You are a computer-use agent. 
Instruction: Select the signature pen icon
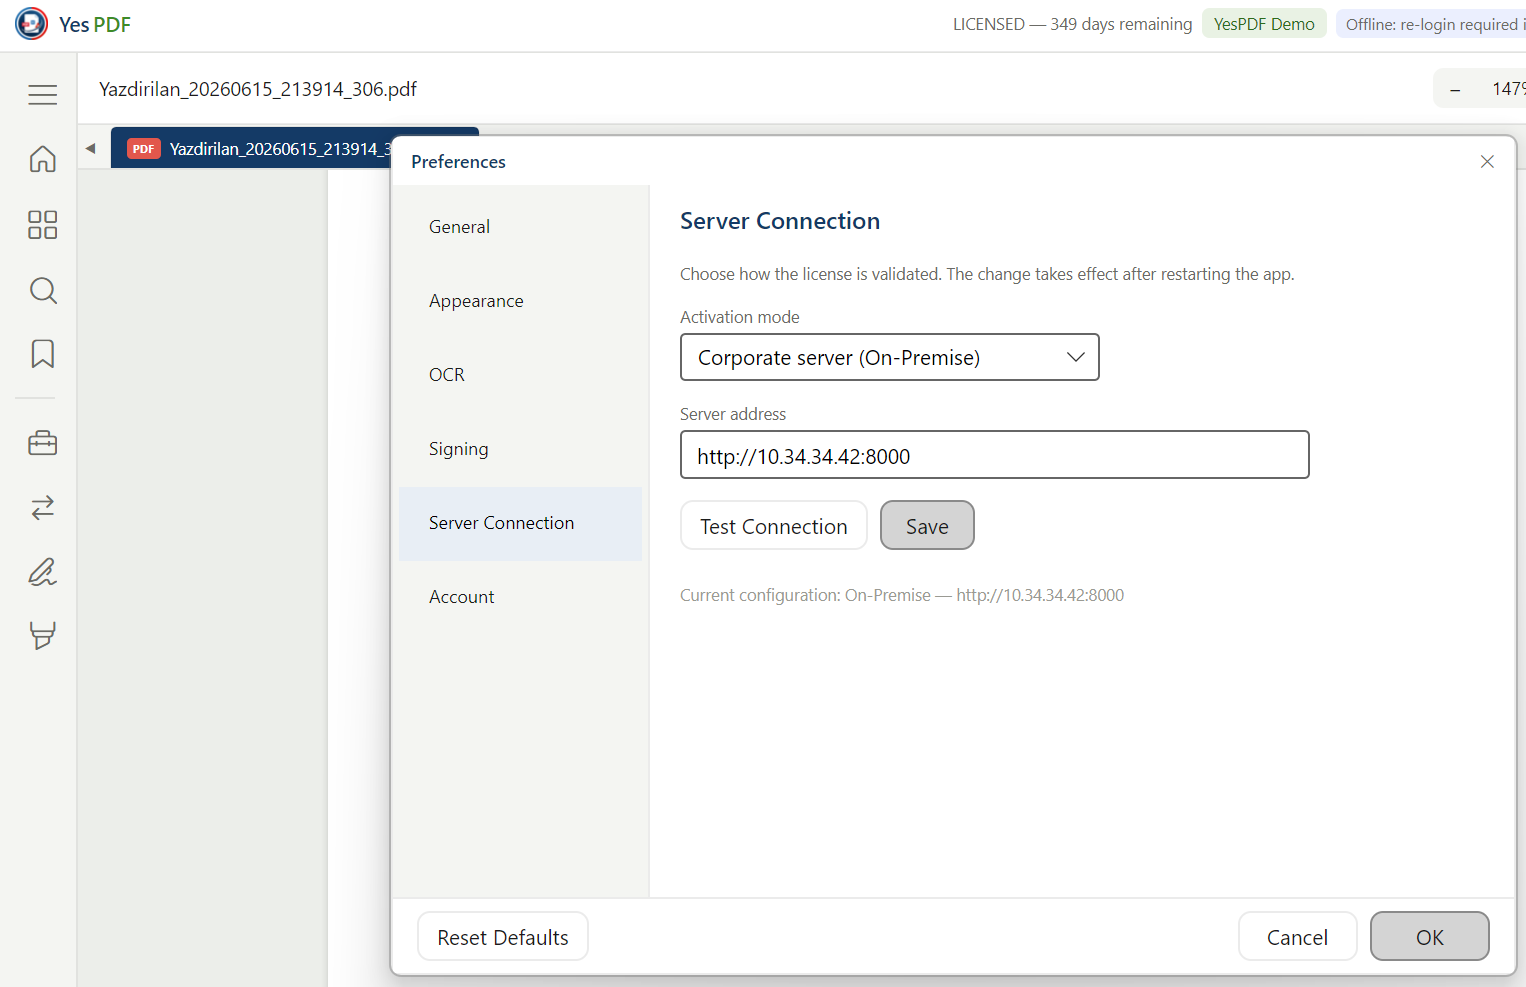coord(42,572)
